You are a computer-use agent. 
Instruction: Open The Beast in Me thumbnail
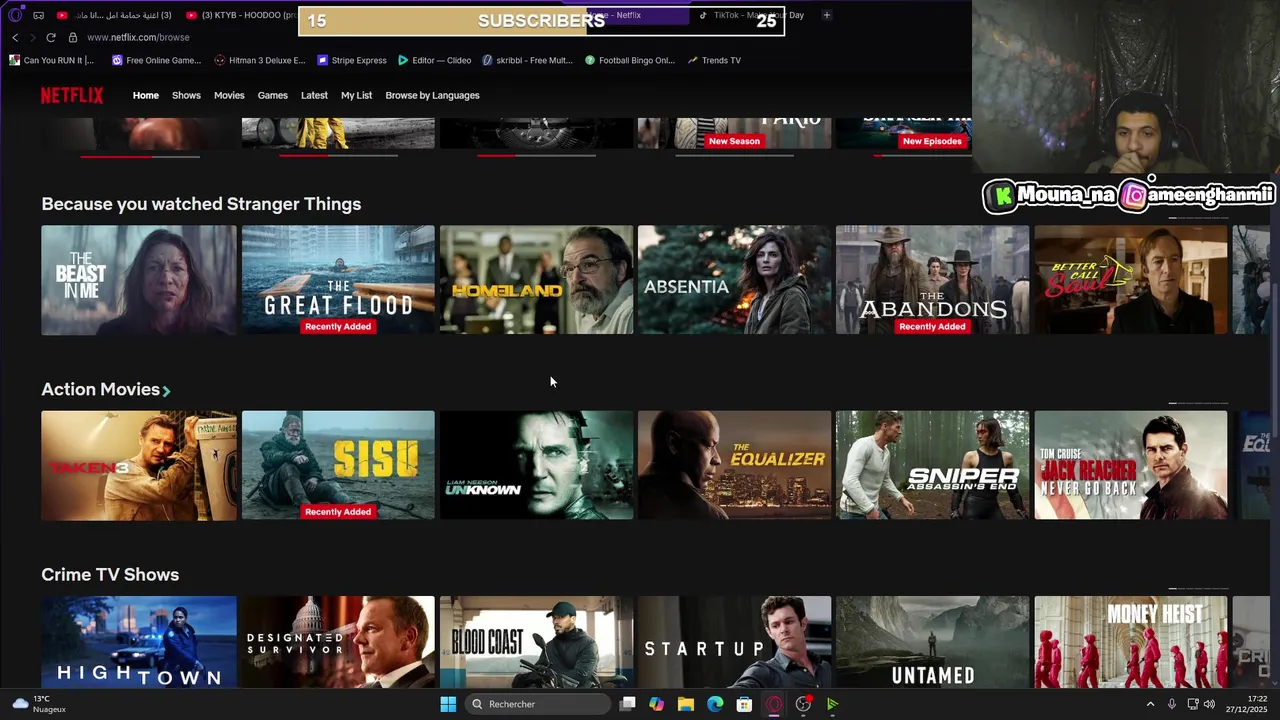click(139, 280)
